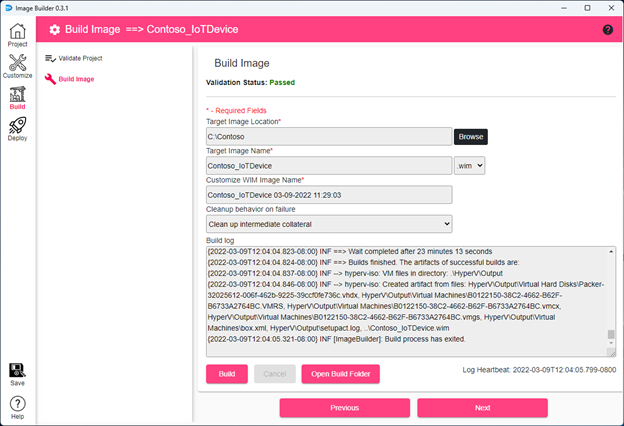Screen dimensions: 624x426
Task: Click the Passed validation status text
Action: click(282, 82)
